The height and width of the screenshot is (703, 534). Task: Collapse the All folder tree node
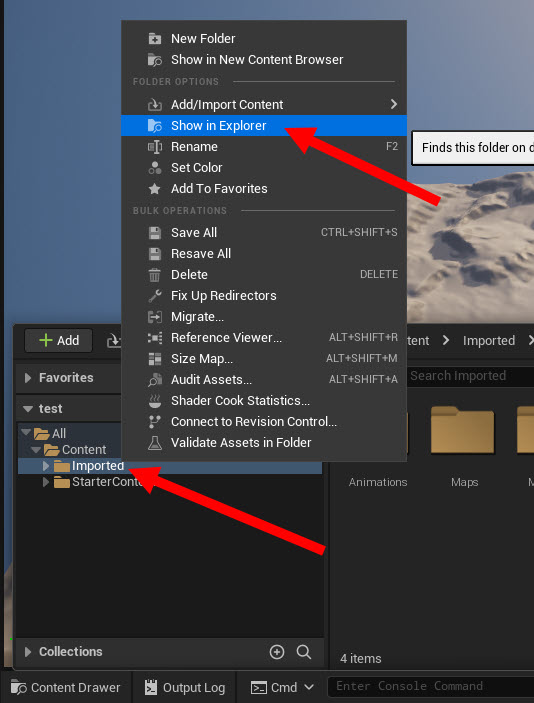click(x=26, y=432)
